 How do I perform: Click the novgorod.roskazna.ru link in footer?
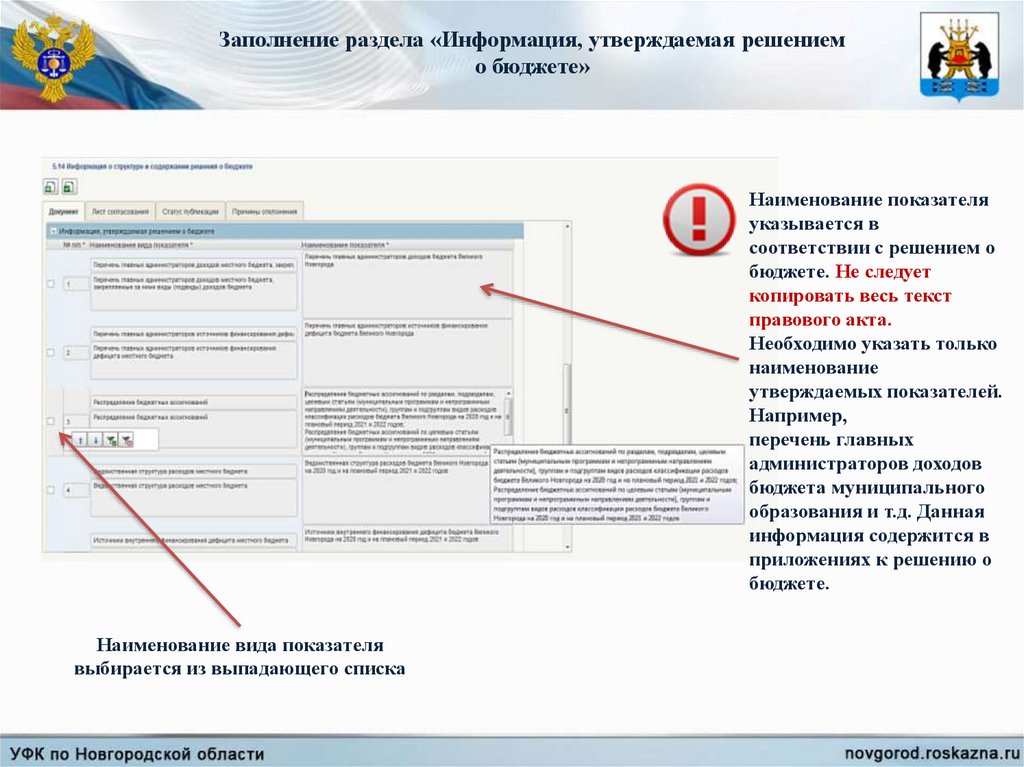[929, 751]
